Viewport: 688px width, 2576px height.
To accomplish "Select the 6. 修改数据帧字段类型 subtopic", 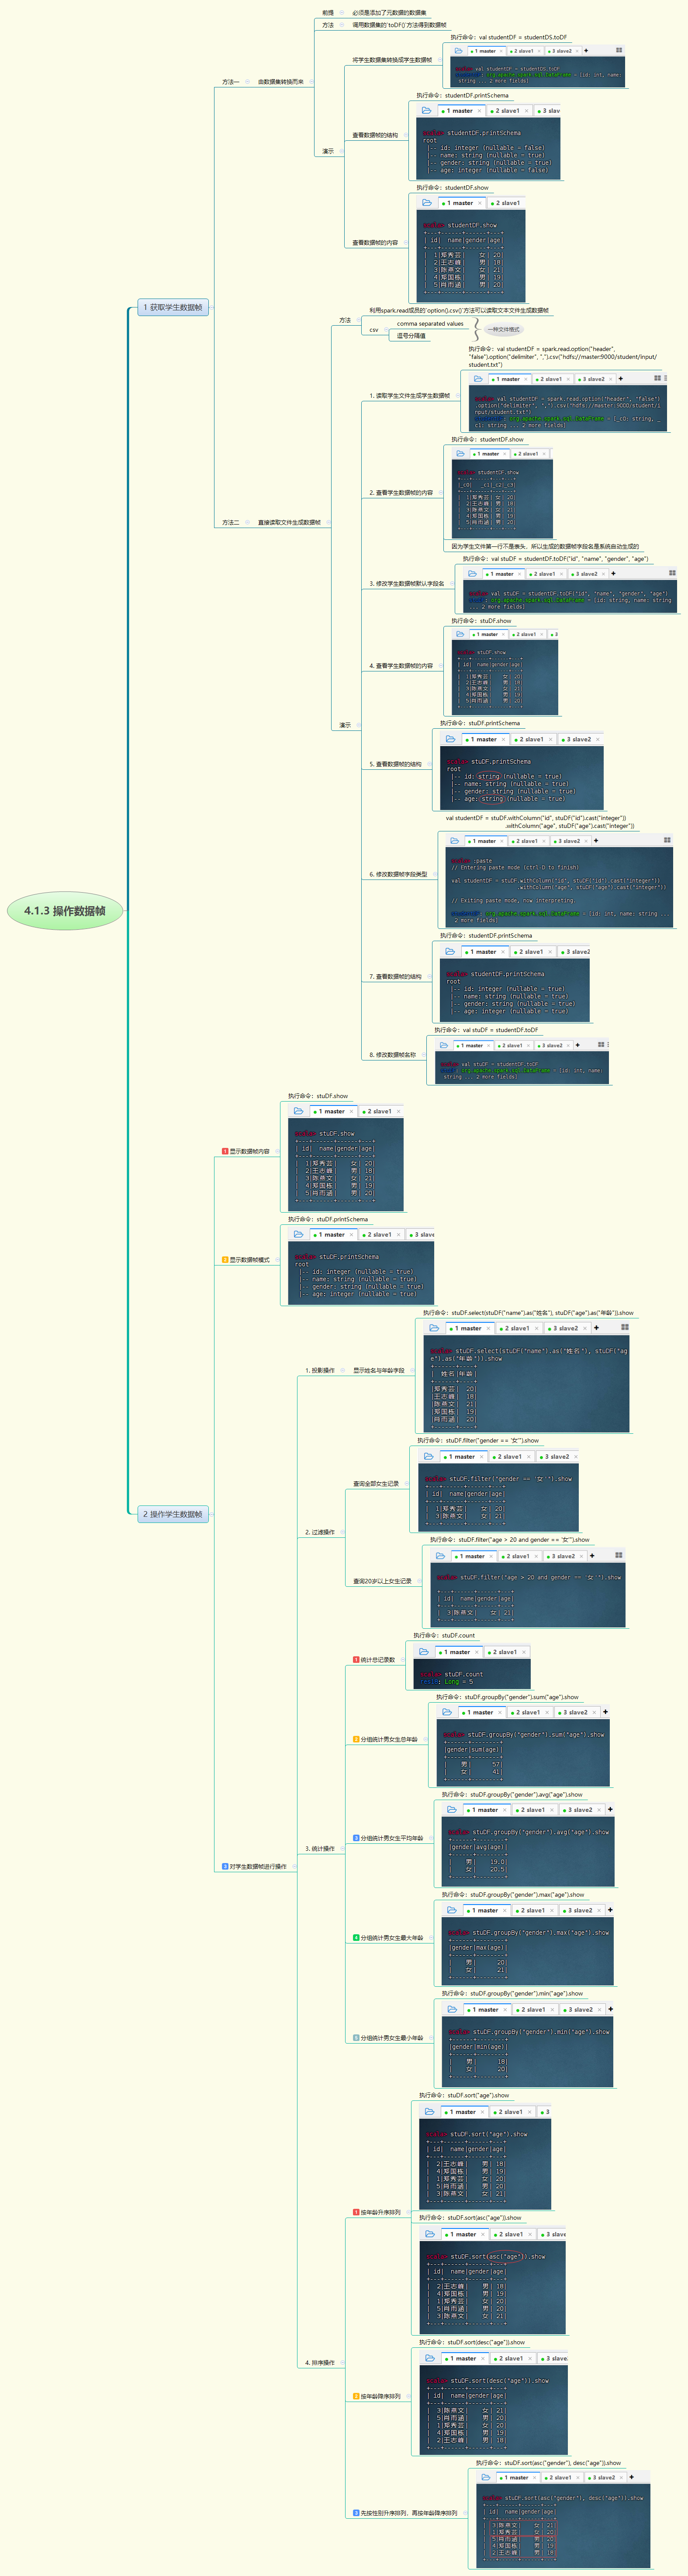I will click(398, 874).
